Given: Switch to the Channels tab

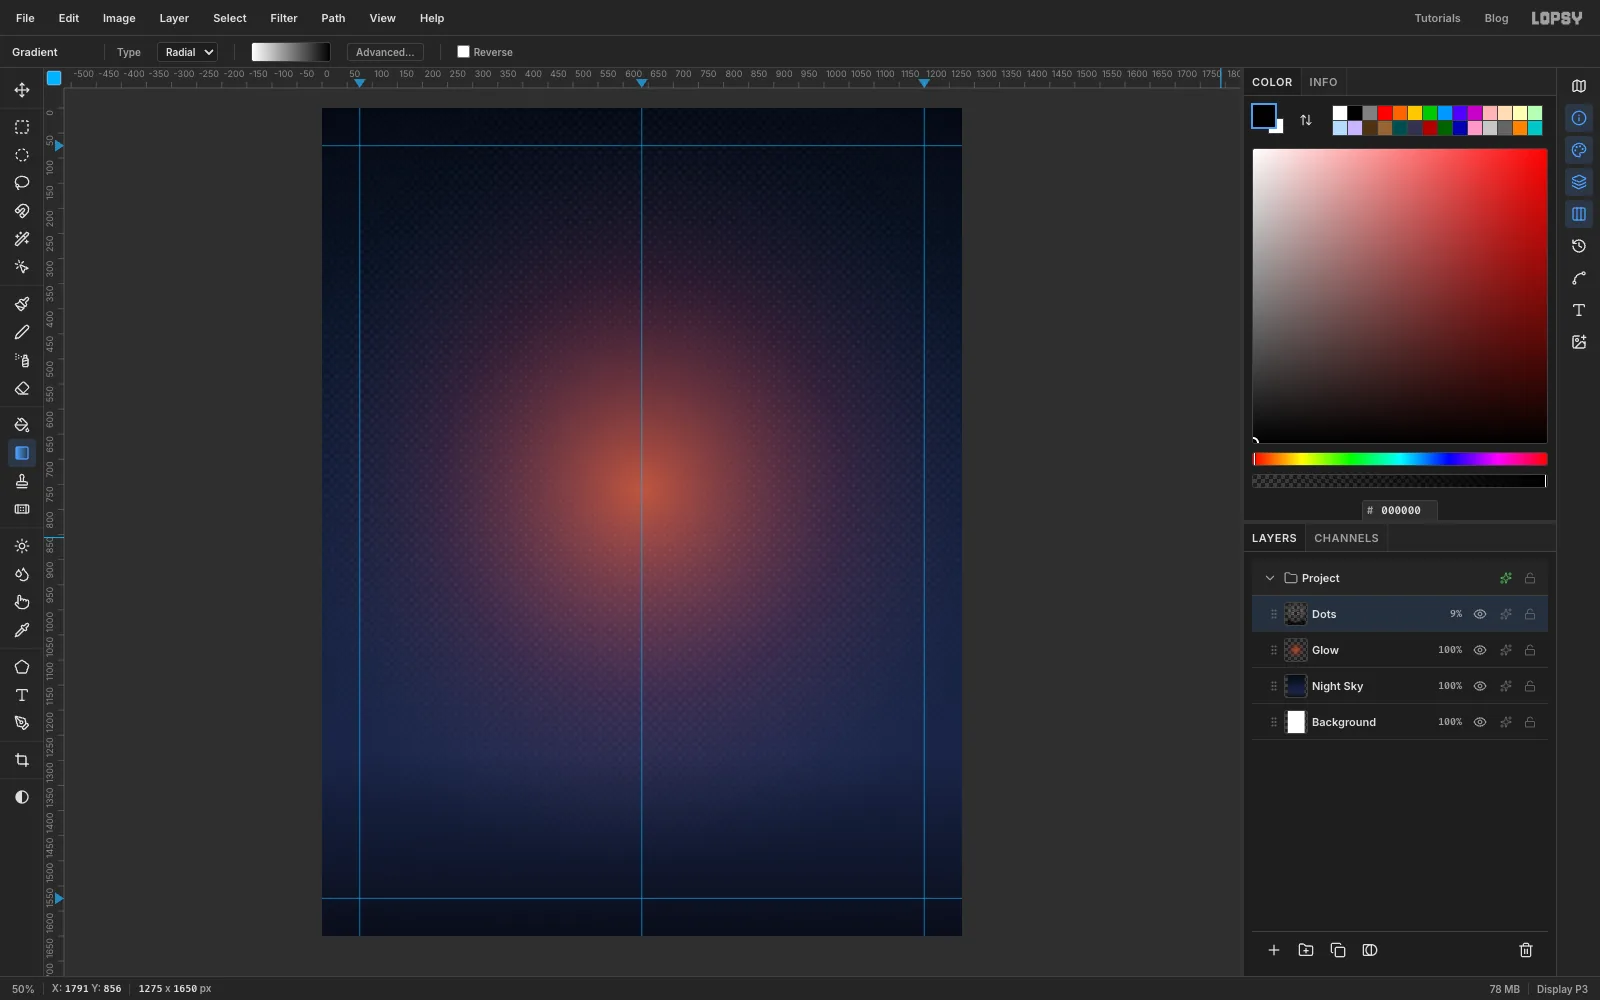Looking at the screenshot, I should (1346, 538).
